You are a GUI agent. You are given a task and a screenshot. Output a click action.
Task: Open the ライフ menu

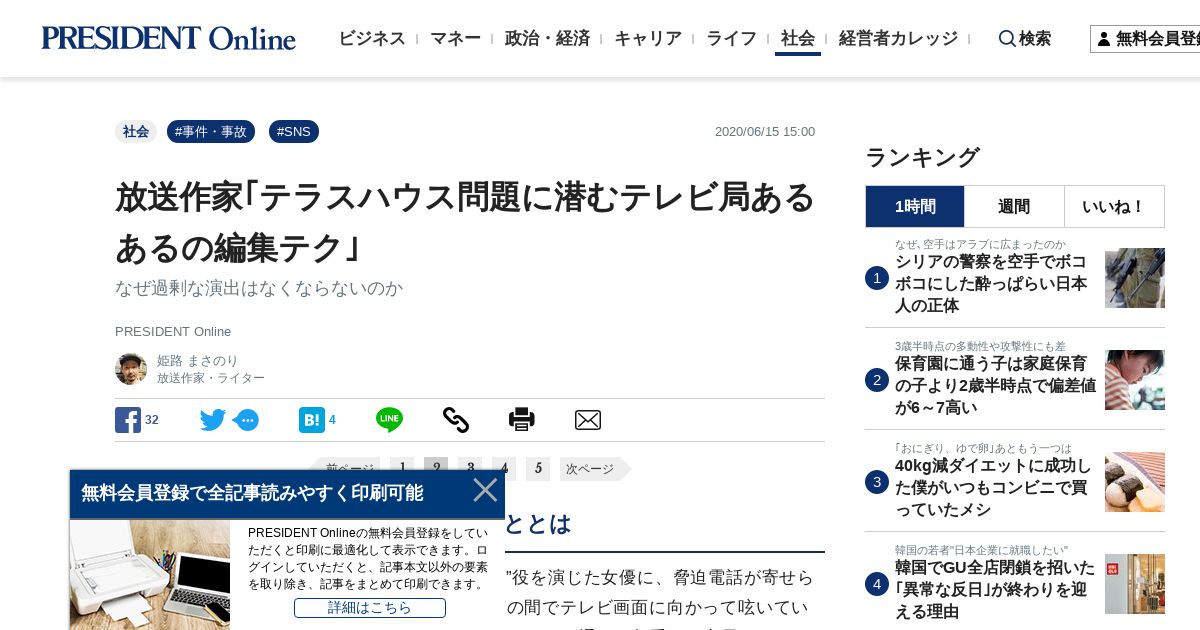tap(731, 38)
